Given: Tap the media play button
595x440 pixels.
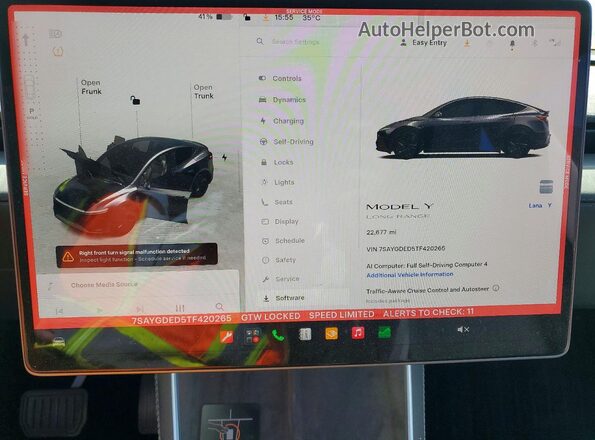Looking at the screenshot, I should (x=99, y=310).
